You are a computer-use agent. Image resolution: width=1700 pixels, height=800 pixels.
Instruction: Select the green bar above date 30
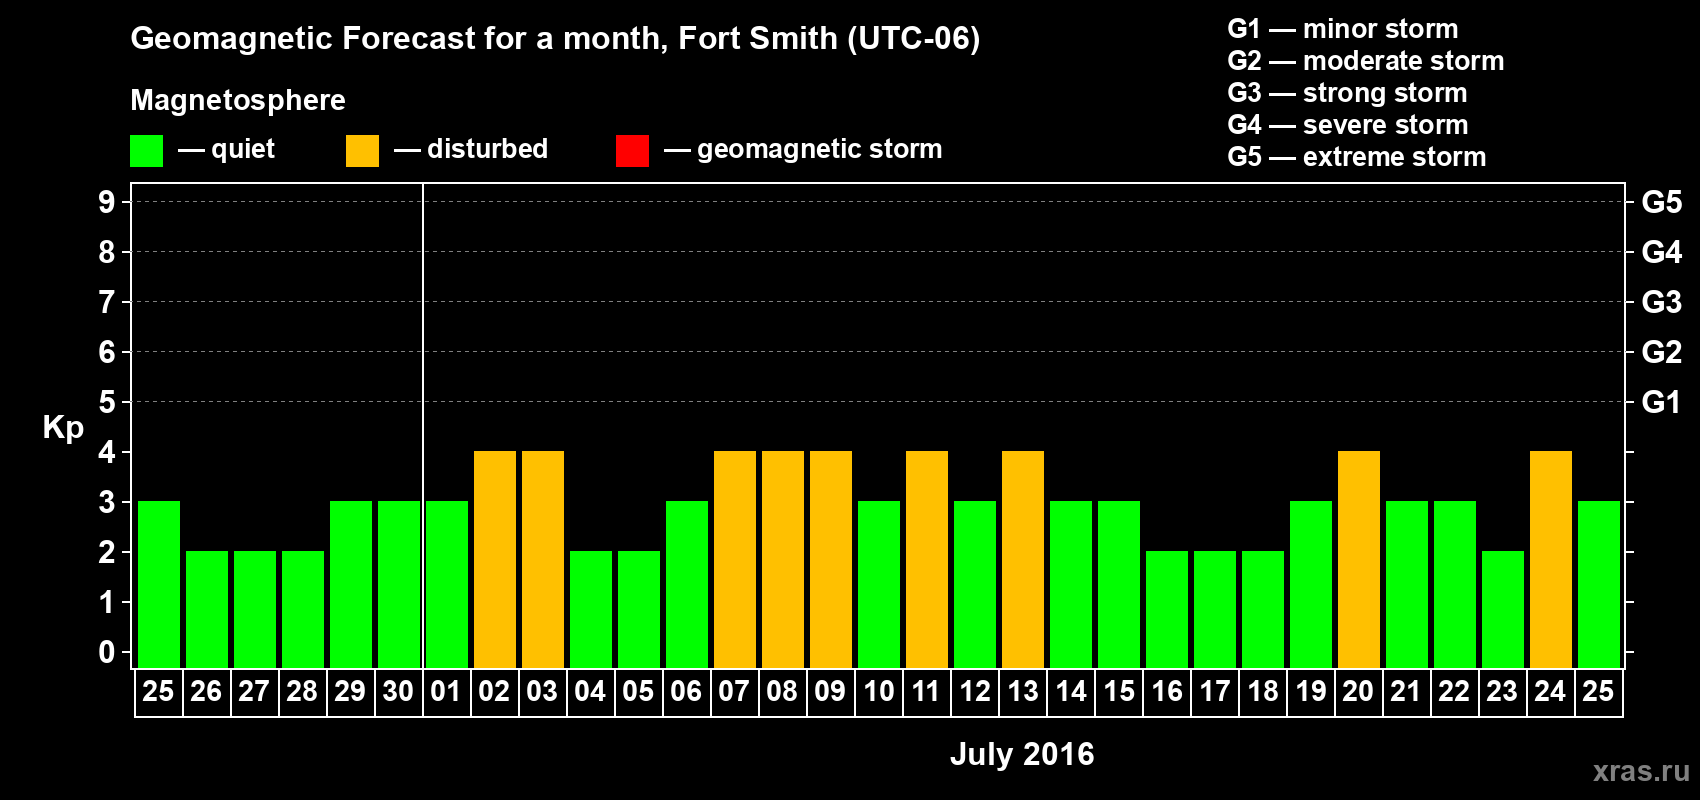(399, 584)
